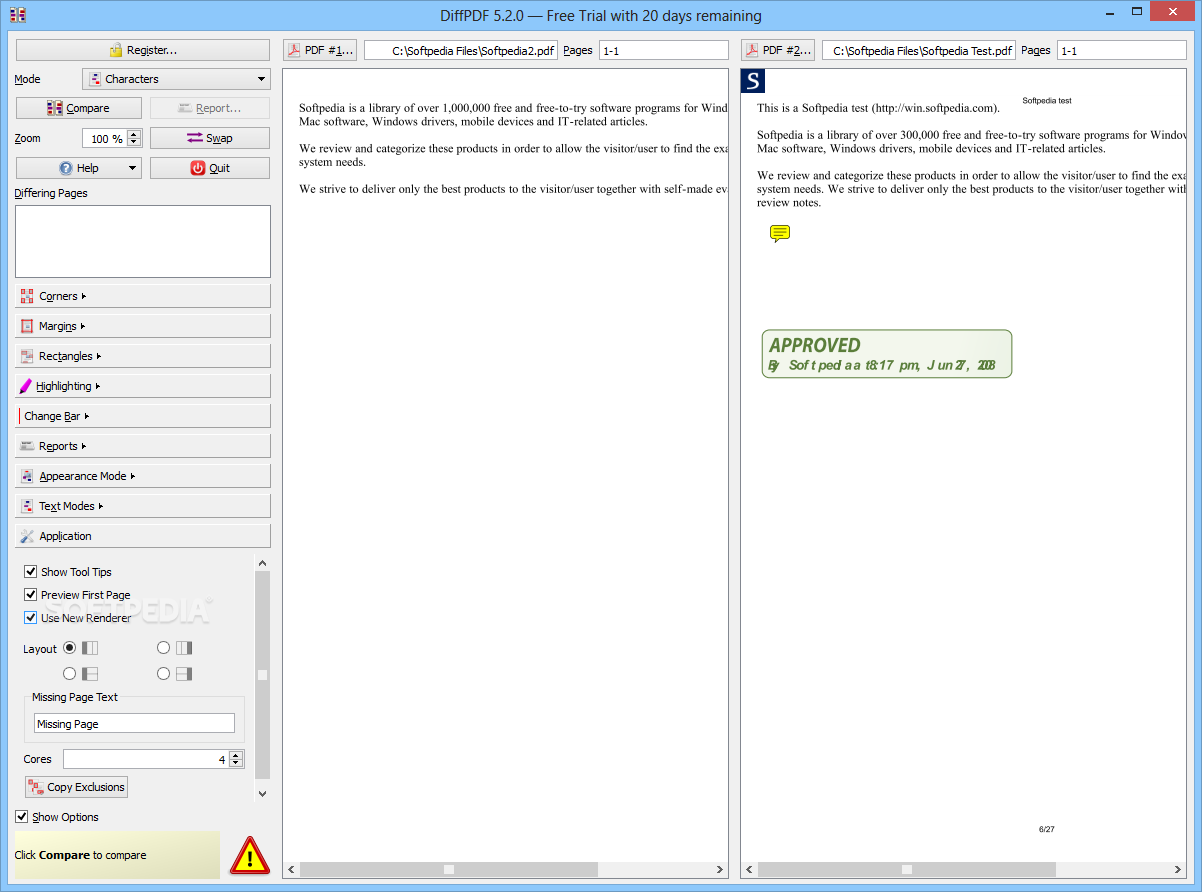The height and width of the screenshot is (892, 1202).
Task: Click the options panel scroll up arrow
Action: 262,564
